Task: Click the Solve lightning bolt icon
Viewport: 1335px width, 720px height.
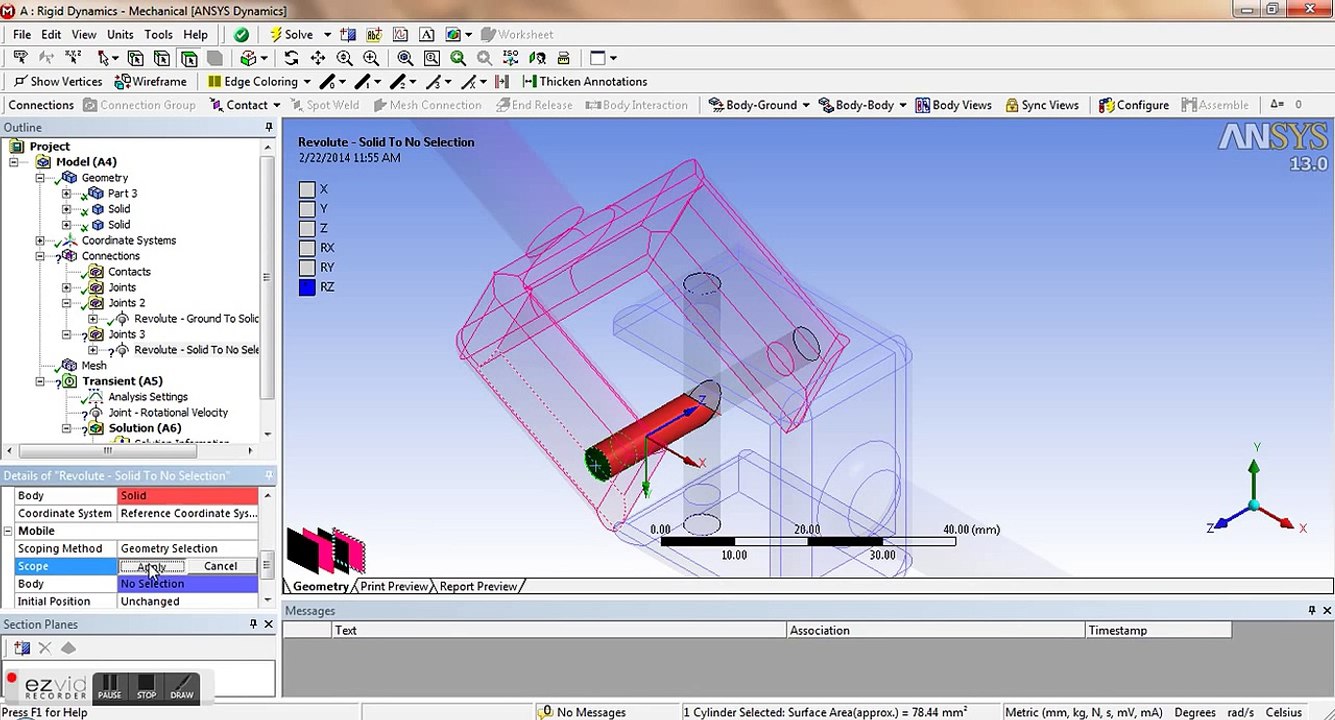Action: 276,34
